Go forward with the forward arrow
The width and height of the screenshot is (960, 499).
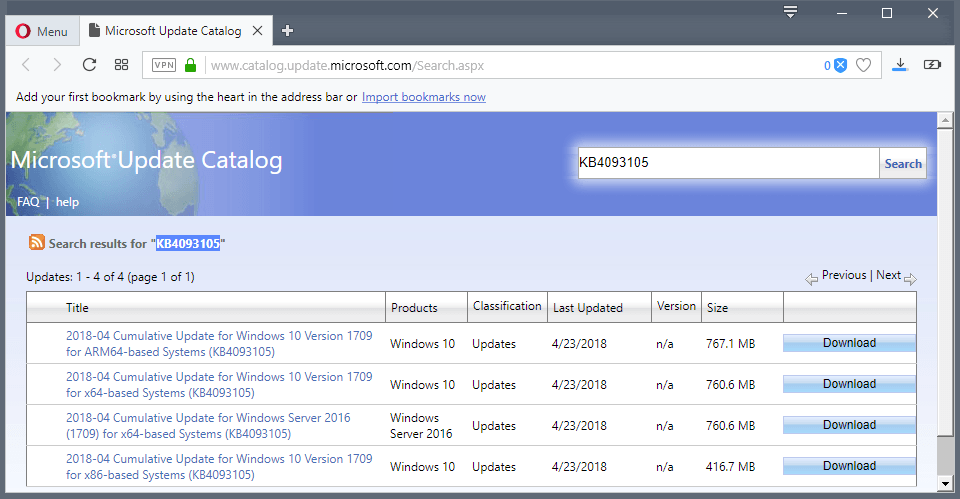(x=57, y=65)
